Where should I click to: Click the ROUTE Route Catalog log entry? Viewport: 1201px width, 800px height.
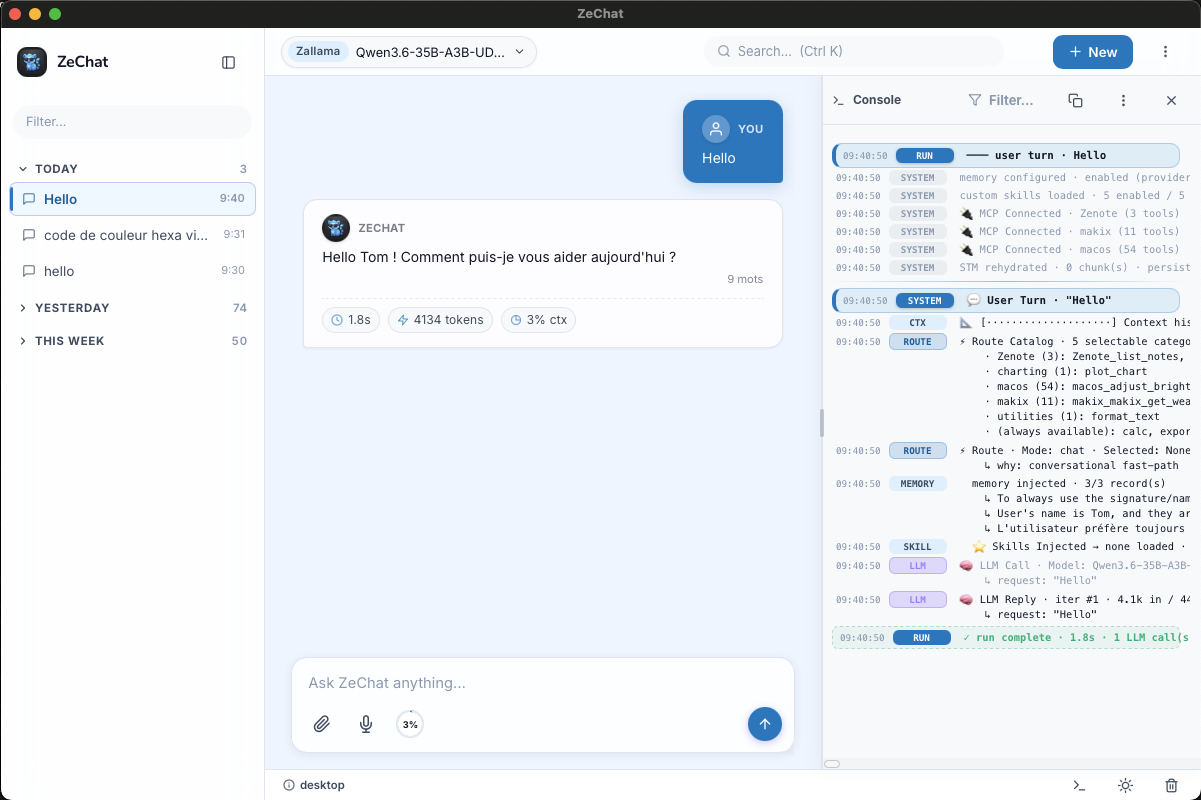click(1011, 387)
